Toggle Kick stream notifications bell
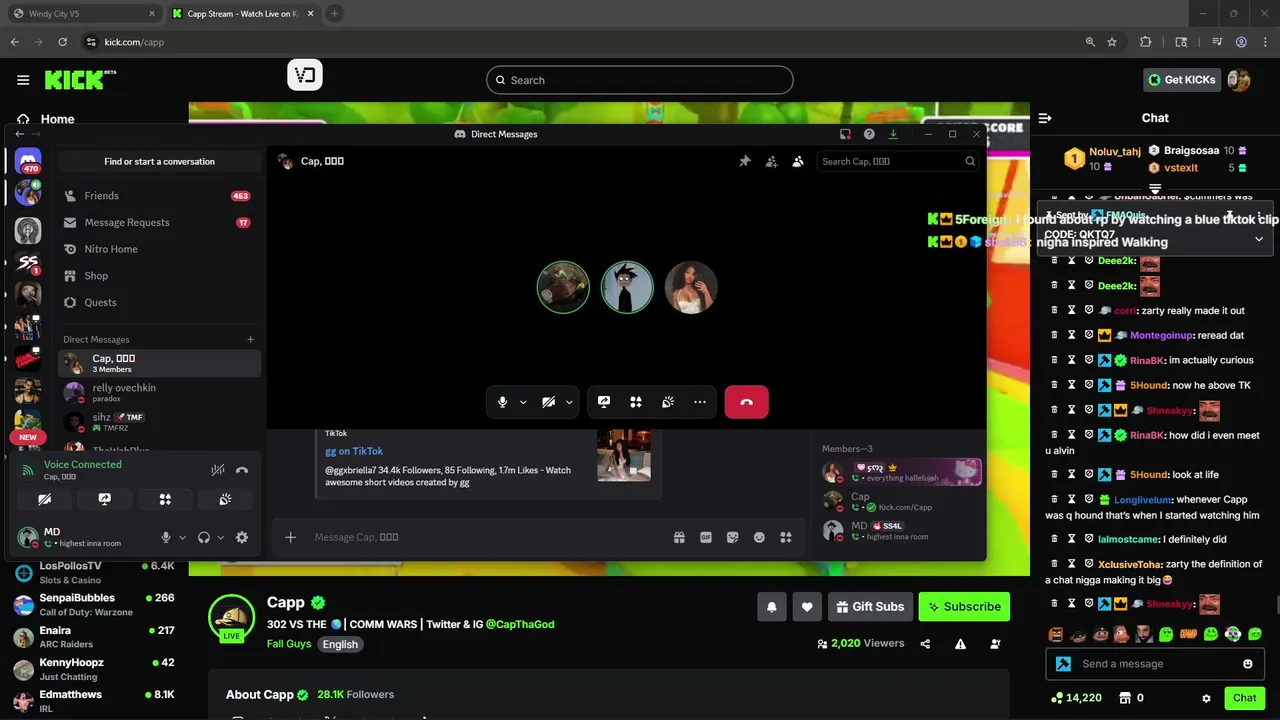This screenshot has width=1280, height=720. (771, 606)
